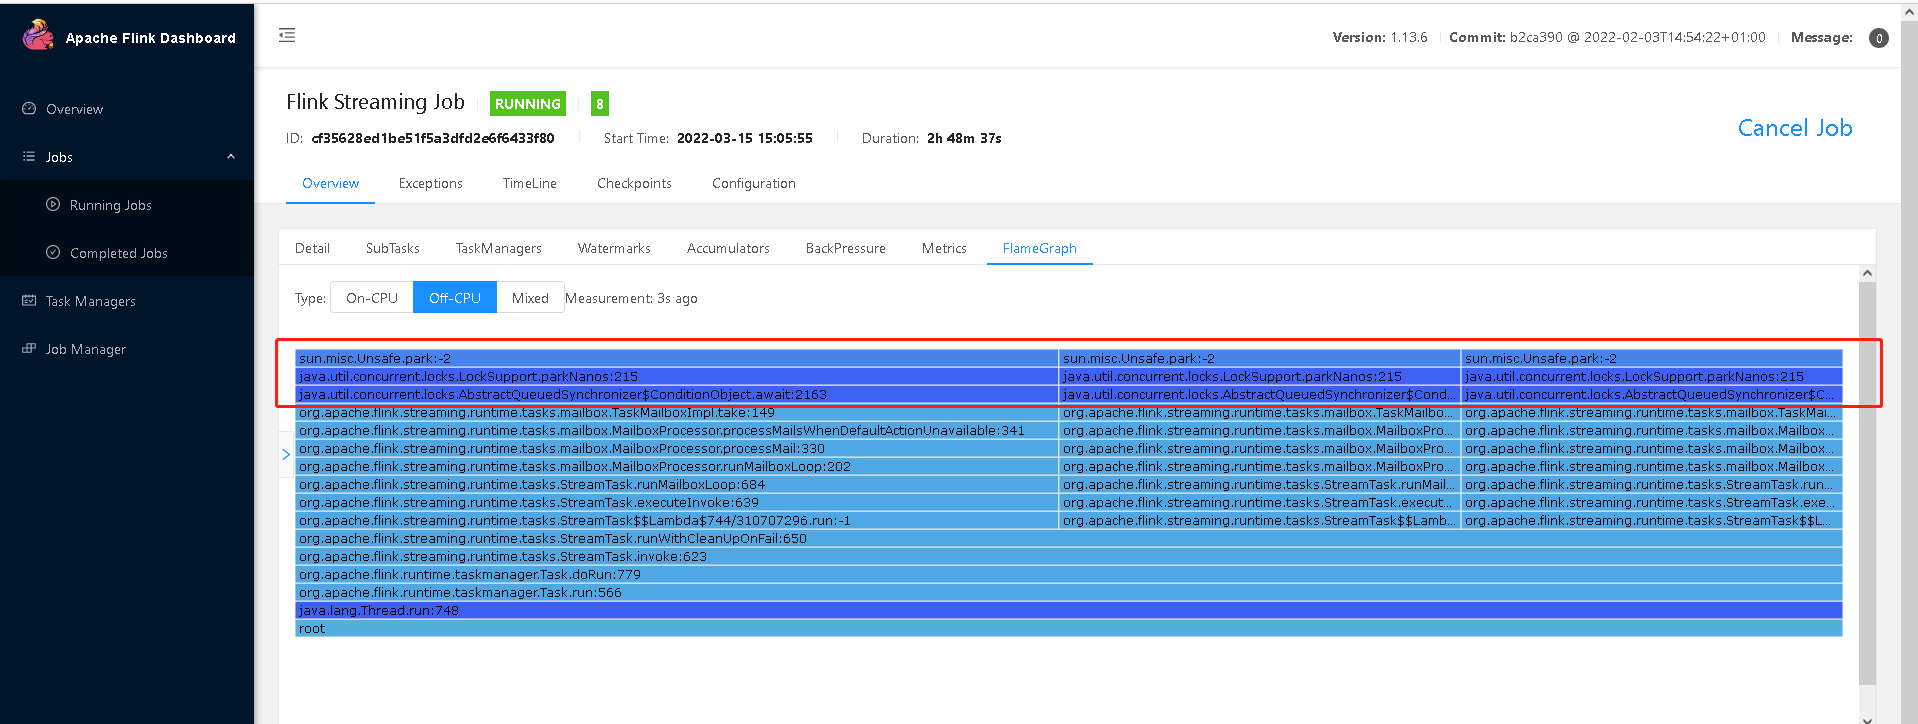1918x724 pixels.
Task: Click the TaskMailboxImpl.take:149 frame
Action: pyautogui.click(x=677, y=413)
